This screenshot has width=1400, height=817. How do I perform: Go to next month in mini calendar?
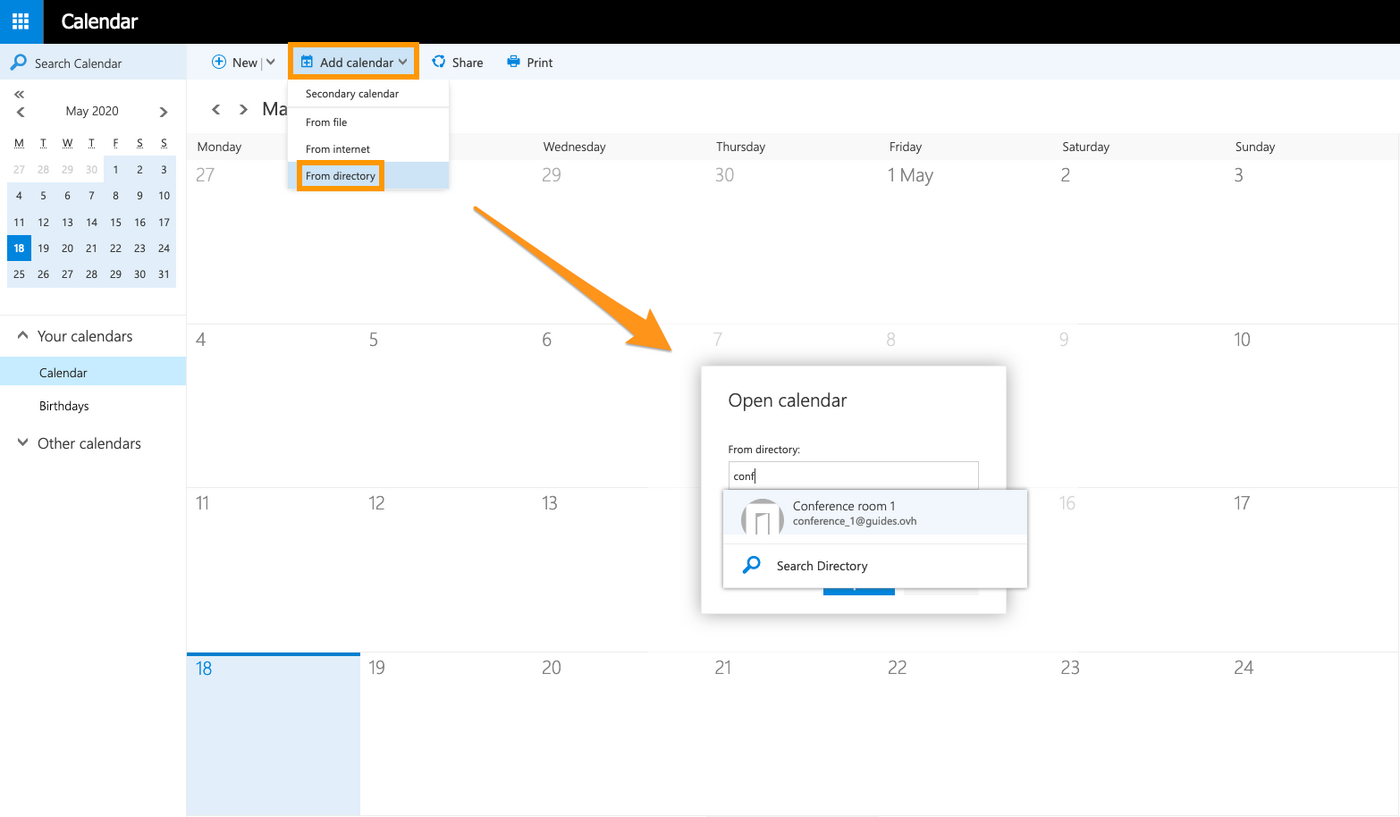coord(164,112)
